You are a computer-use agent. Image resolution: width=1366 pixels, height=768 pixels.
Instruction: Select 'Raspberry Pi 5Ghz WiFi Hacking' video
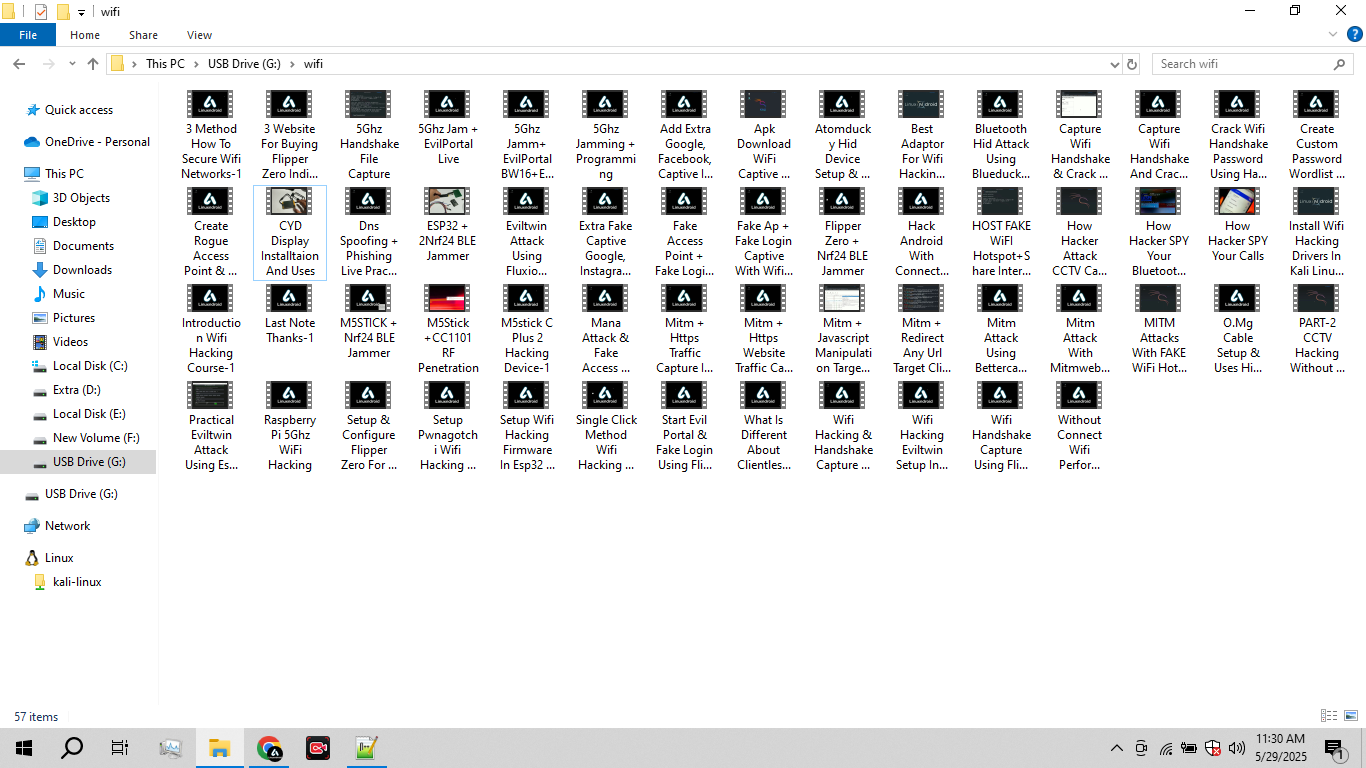[x=290, y=426]
